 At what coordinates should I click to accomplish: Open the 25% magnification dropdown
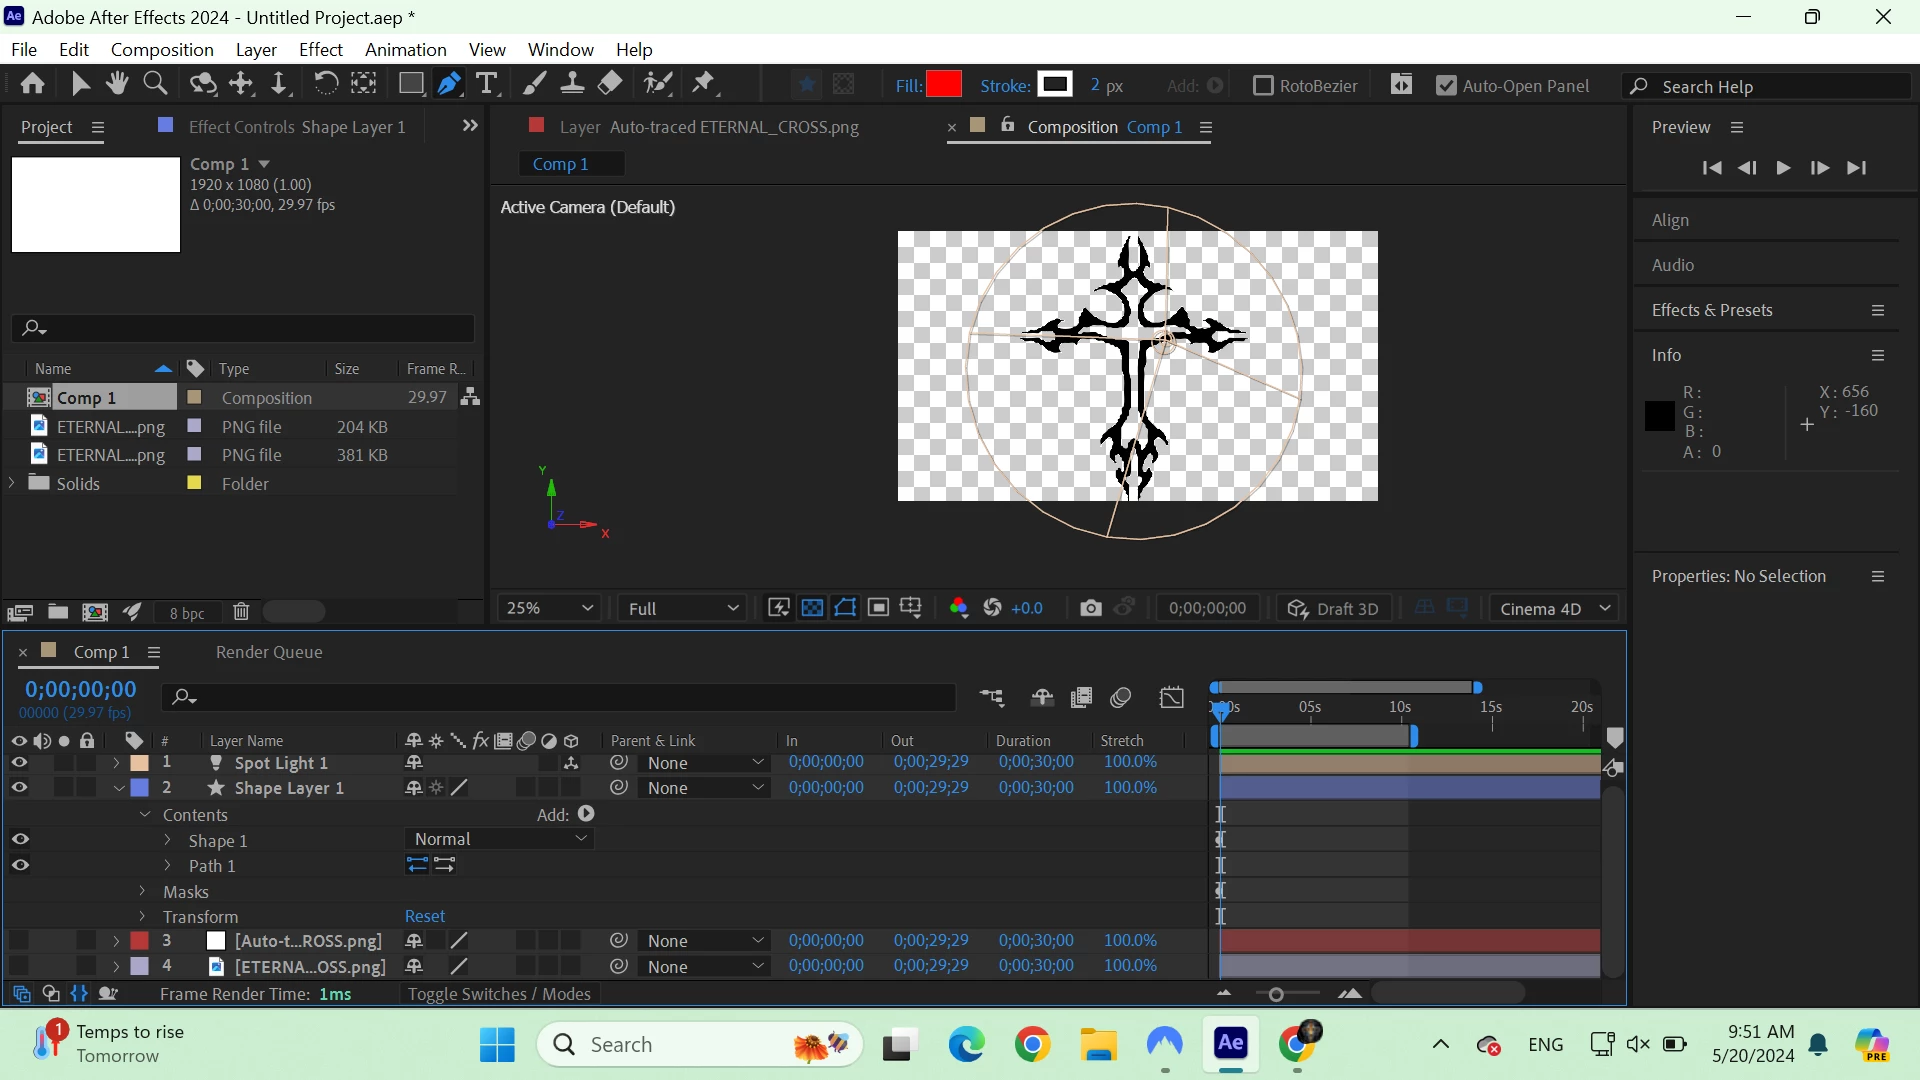click(x=549, y=608)
